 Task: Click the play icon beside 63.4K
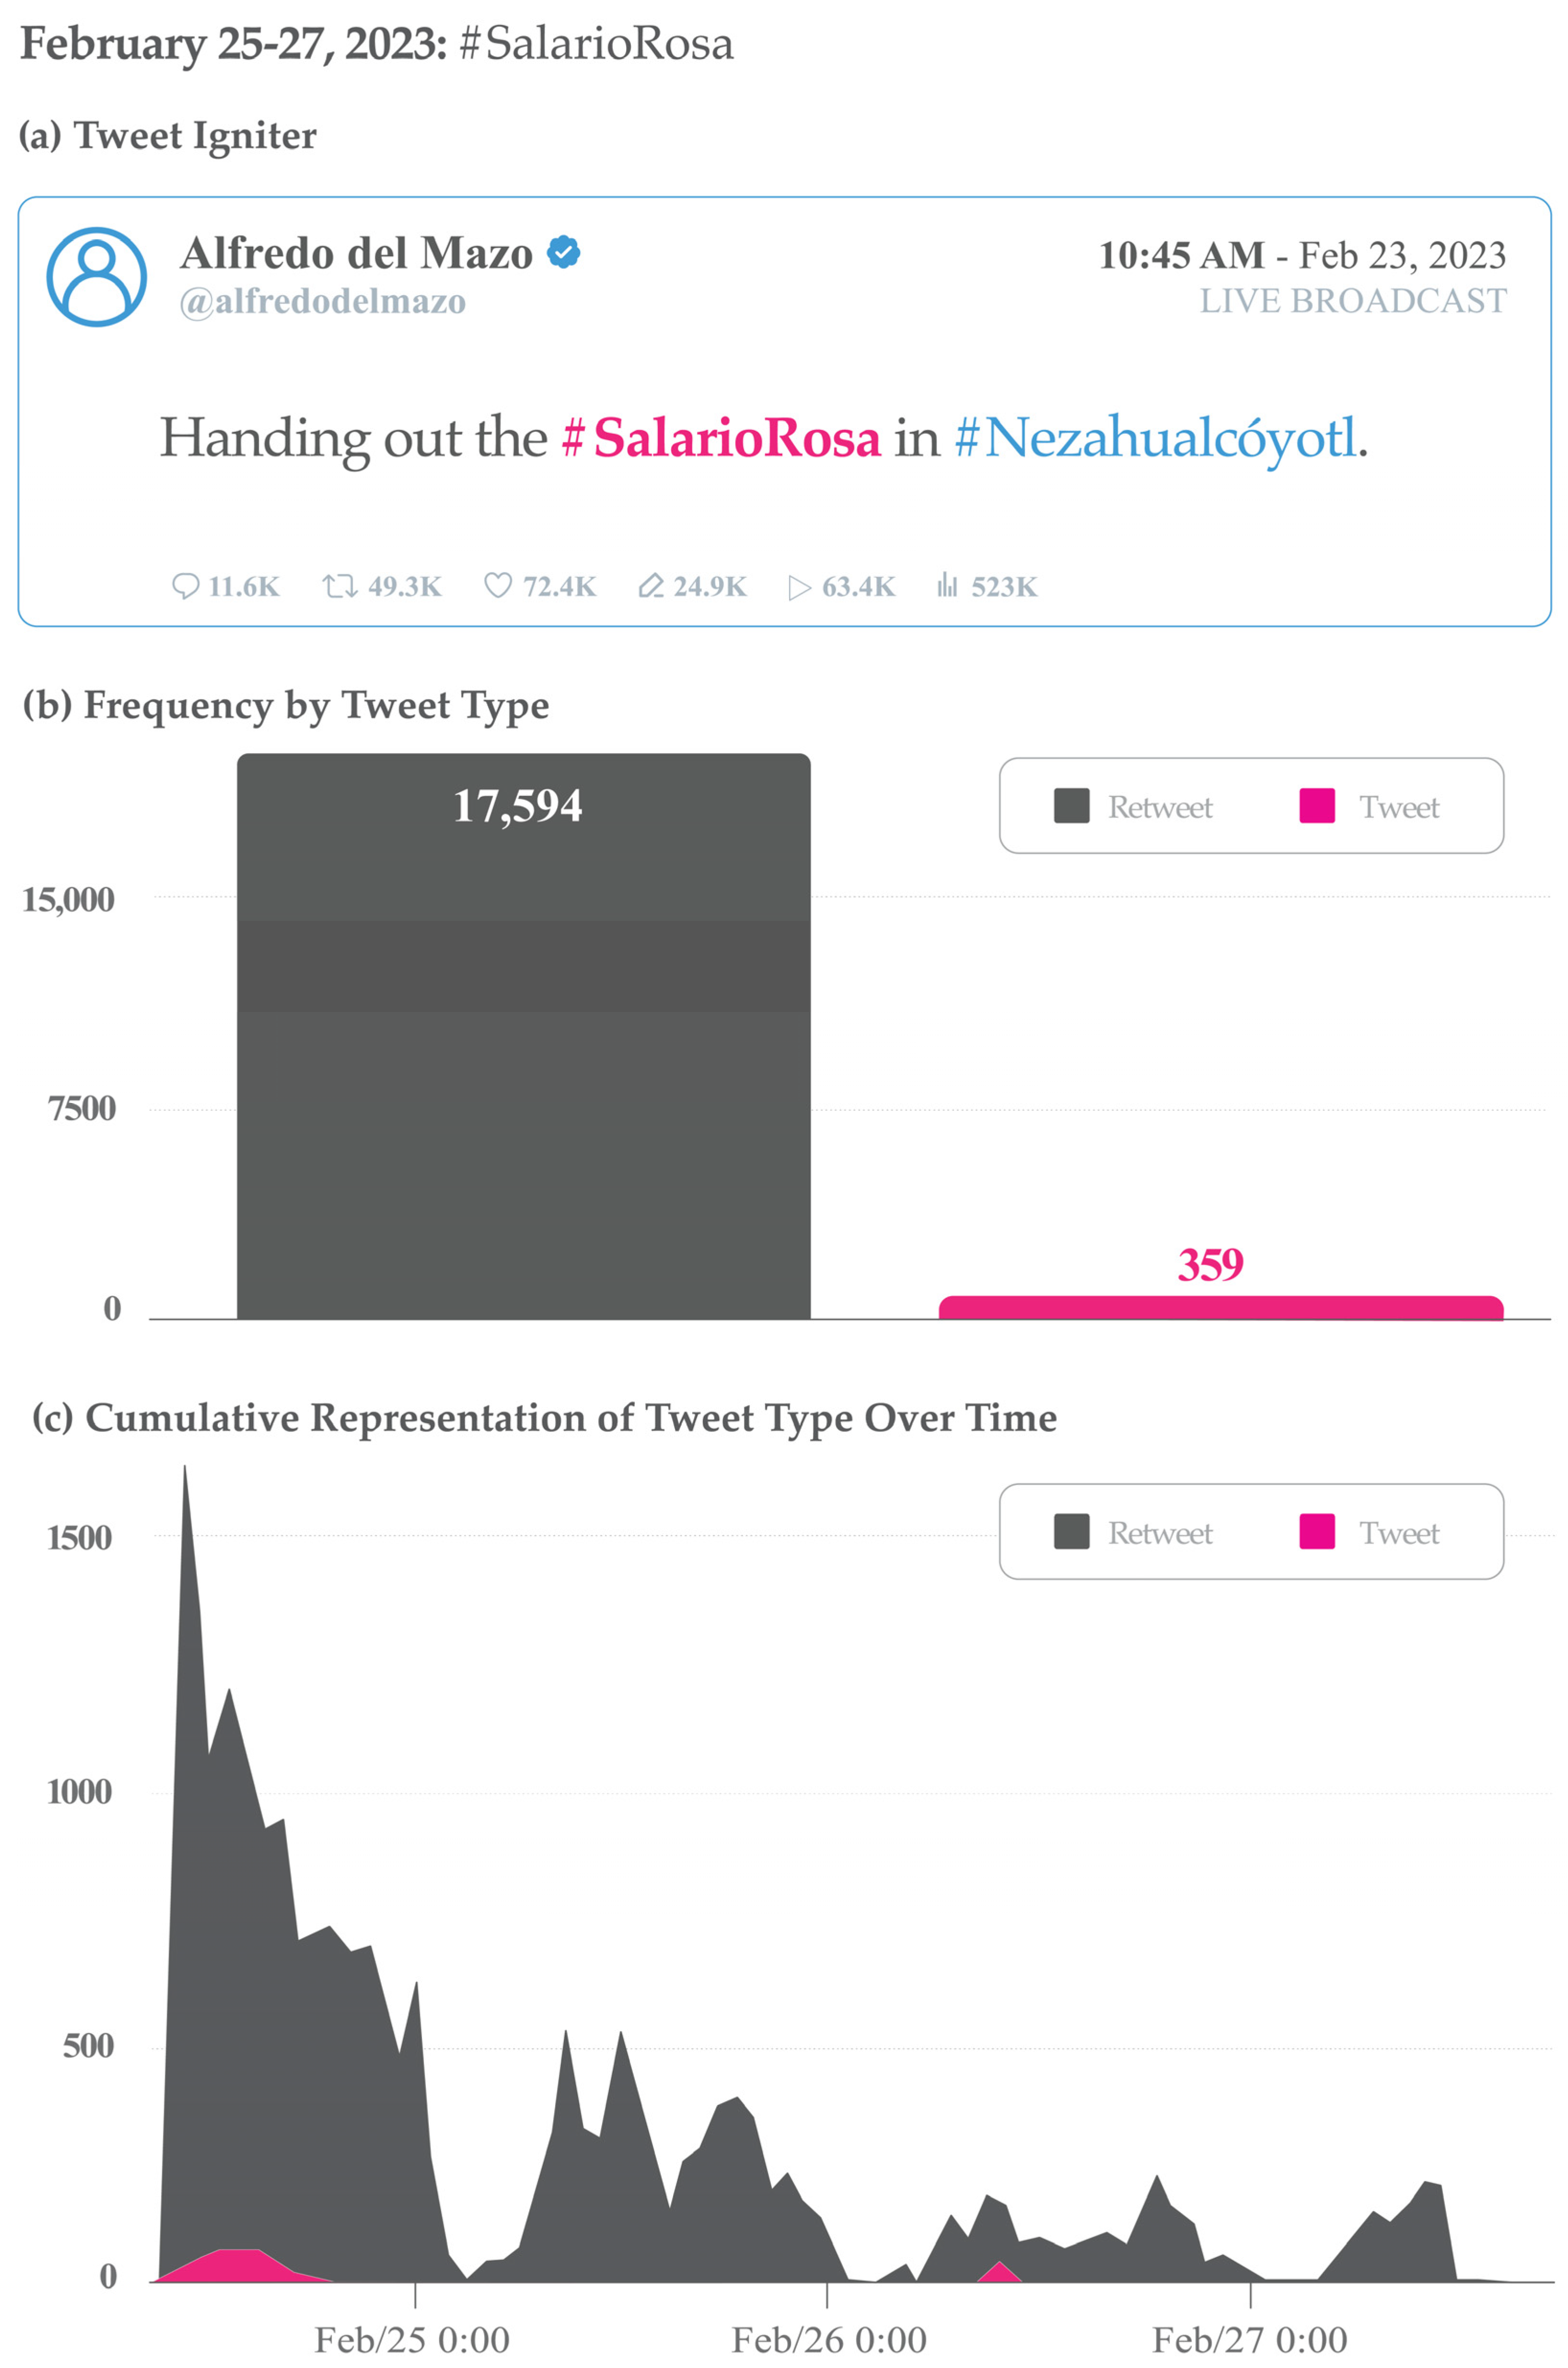799,587
